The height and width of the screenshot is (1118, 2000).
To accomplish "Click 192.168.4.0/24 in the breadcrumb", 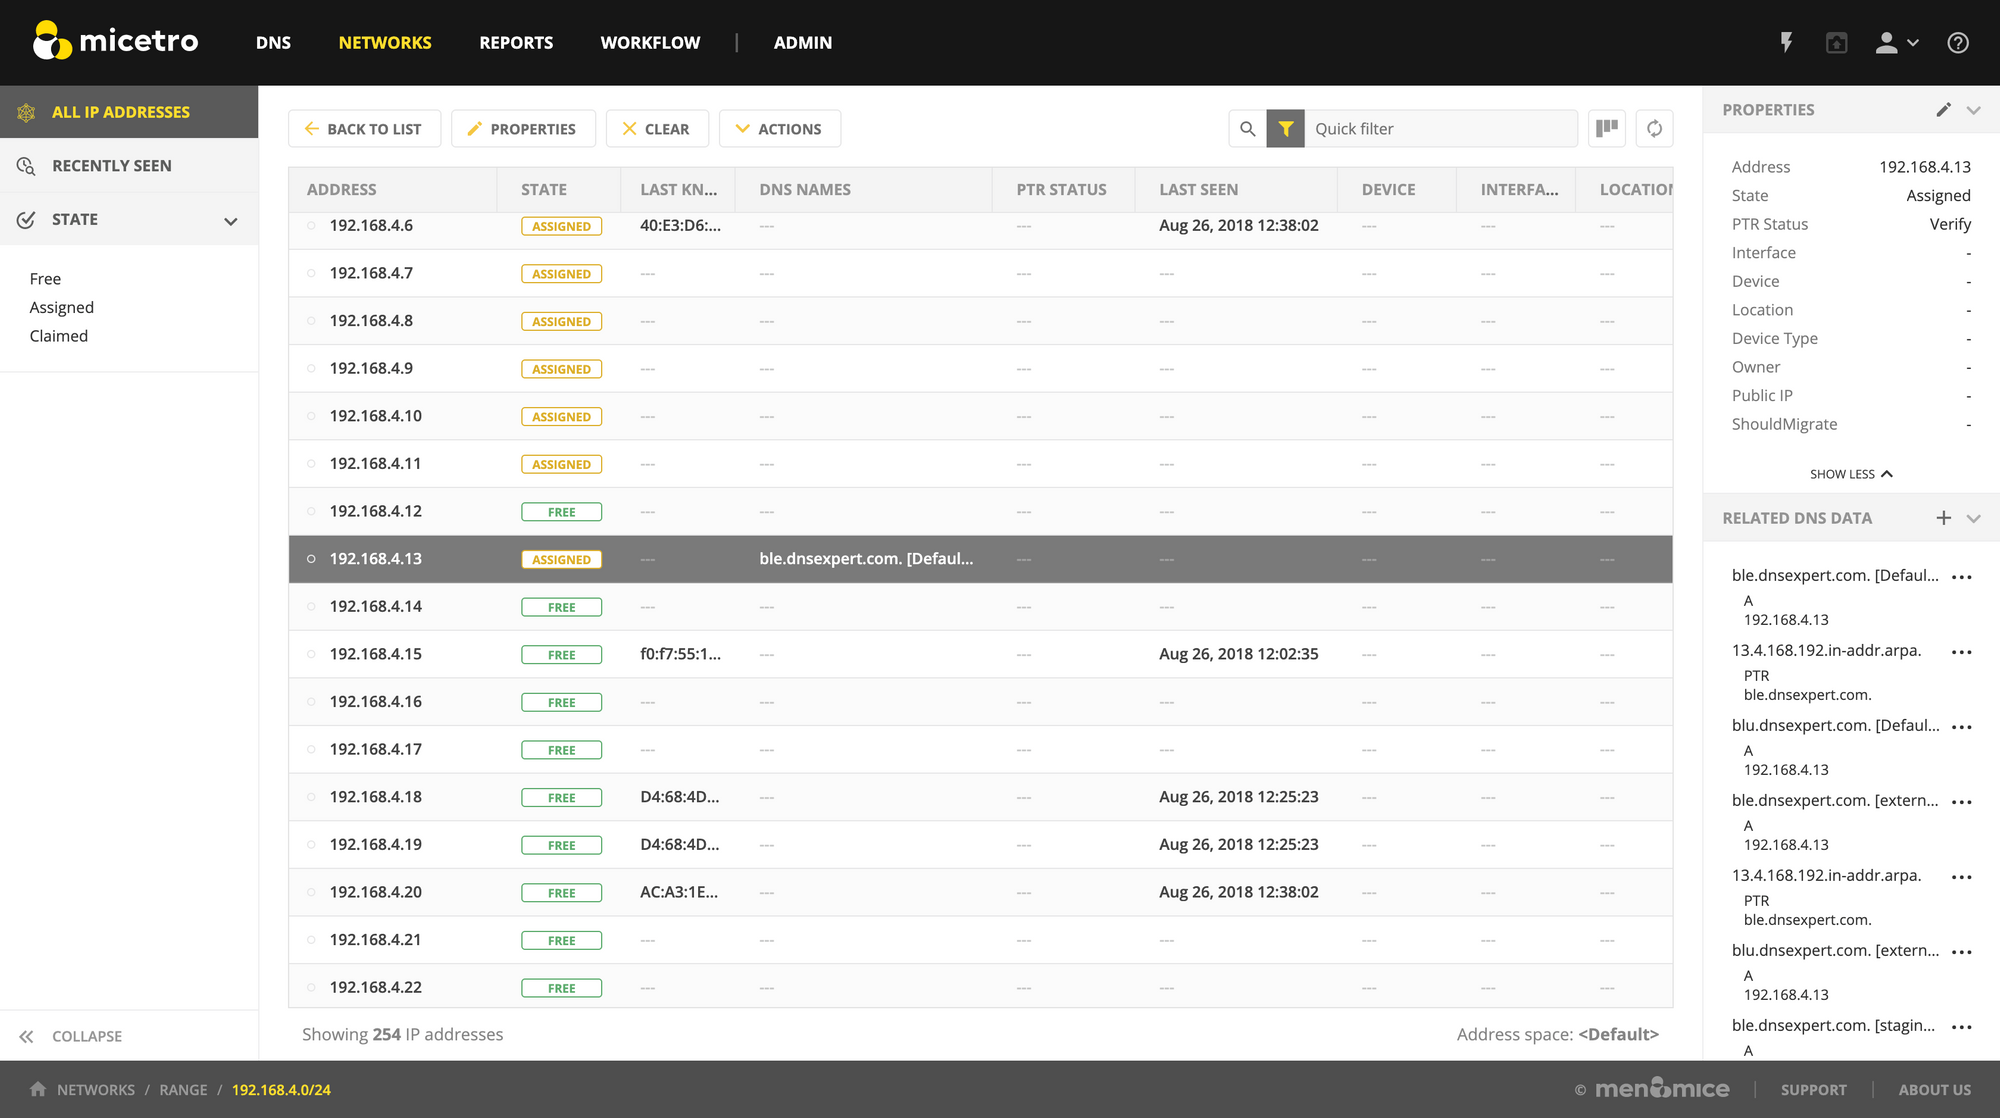I will point(281,1090).
